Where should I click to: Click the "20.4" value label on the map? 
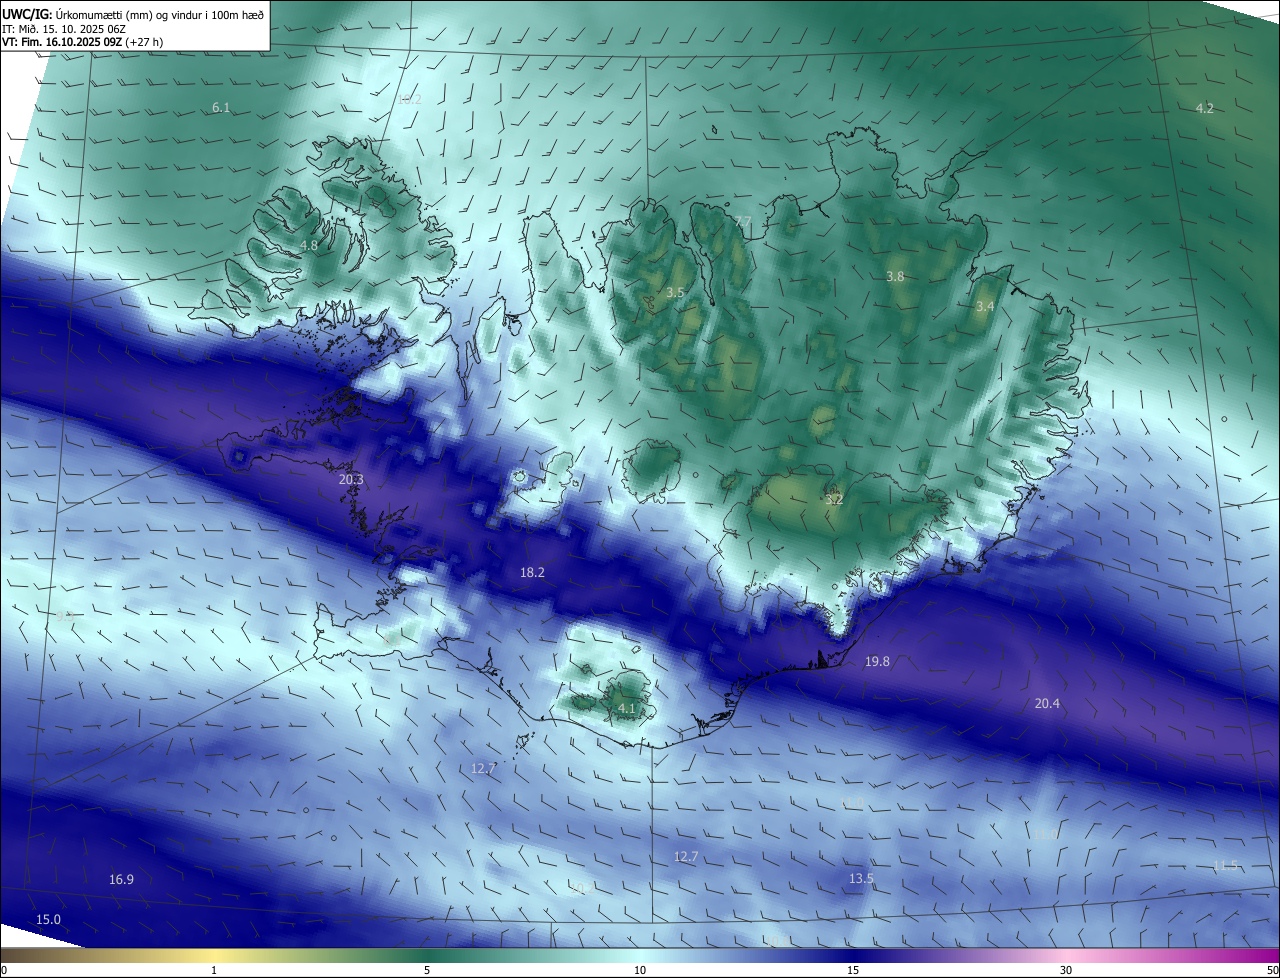(x=1047, y=703)
